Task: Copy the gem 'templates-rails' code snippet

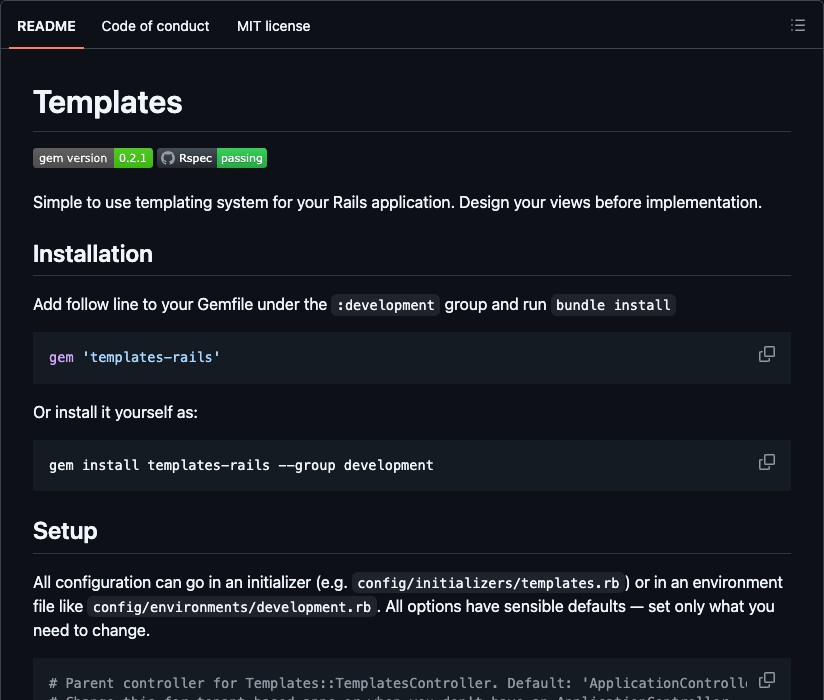Action: click(x=767, y=354)
